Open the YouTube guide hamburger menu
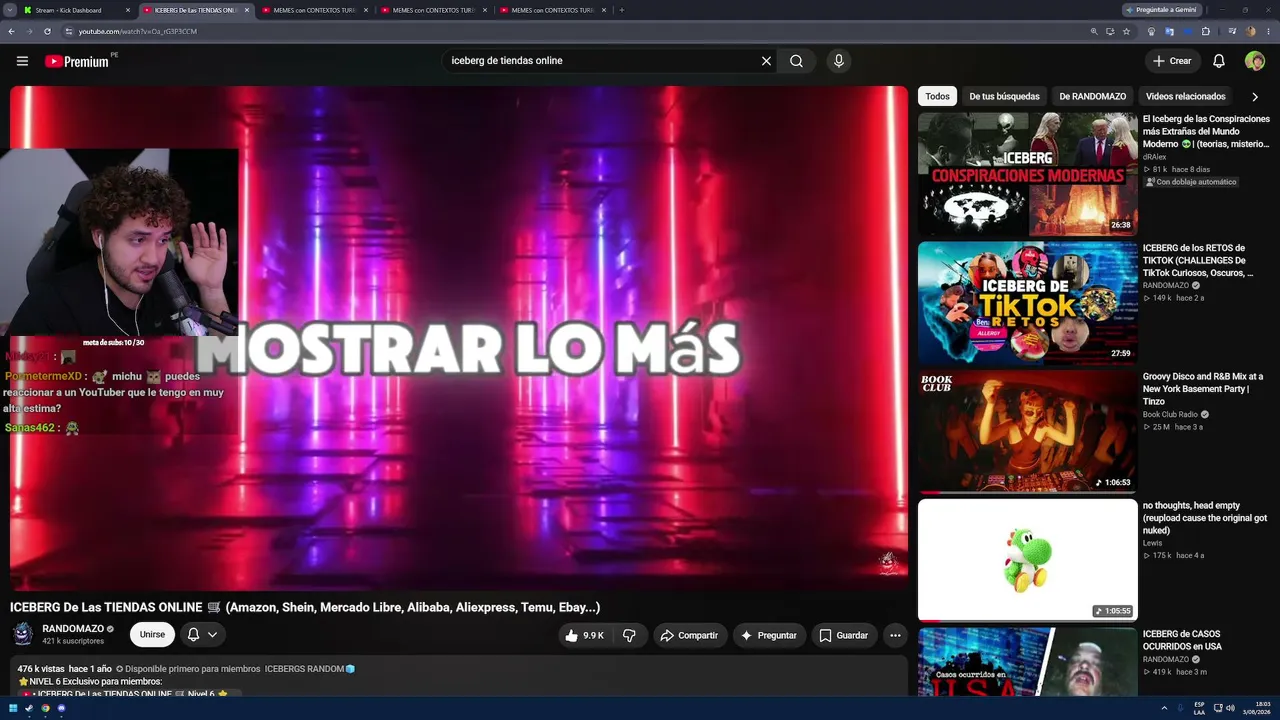Viewport: 1280px width, 720px height. click(x=22, y=61)
